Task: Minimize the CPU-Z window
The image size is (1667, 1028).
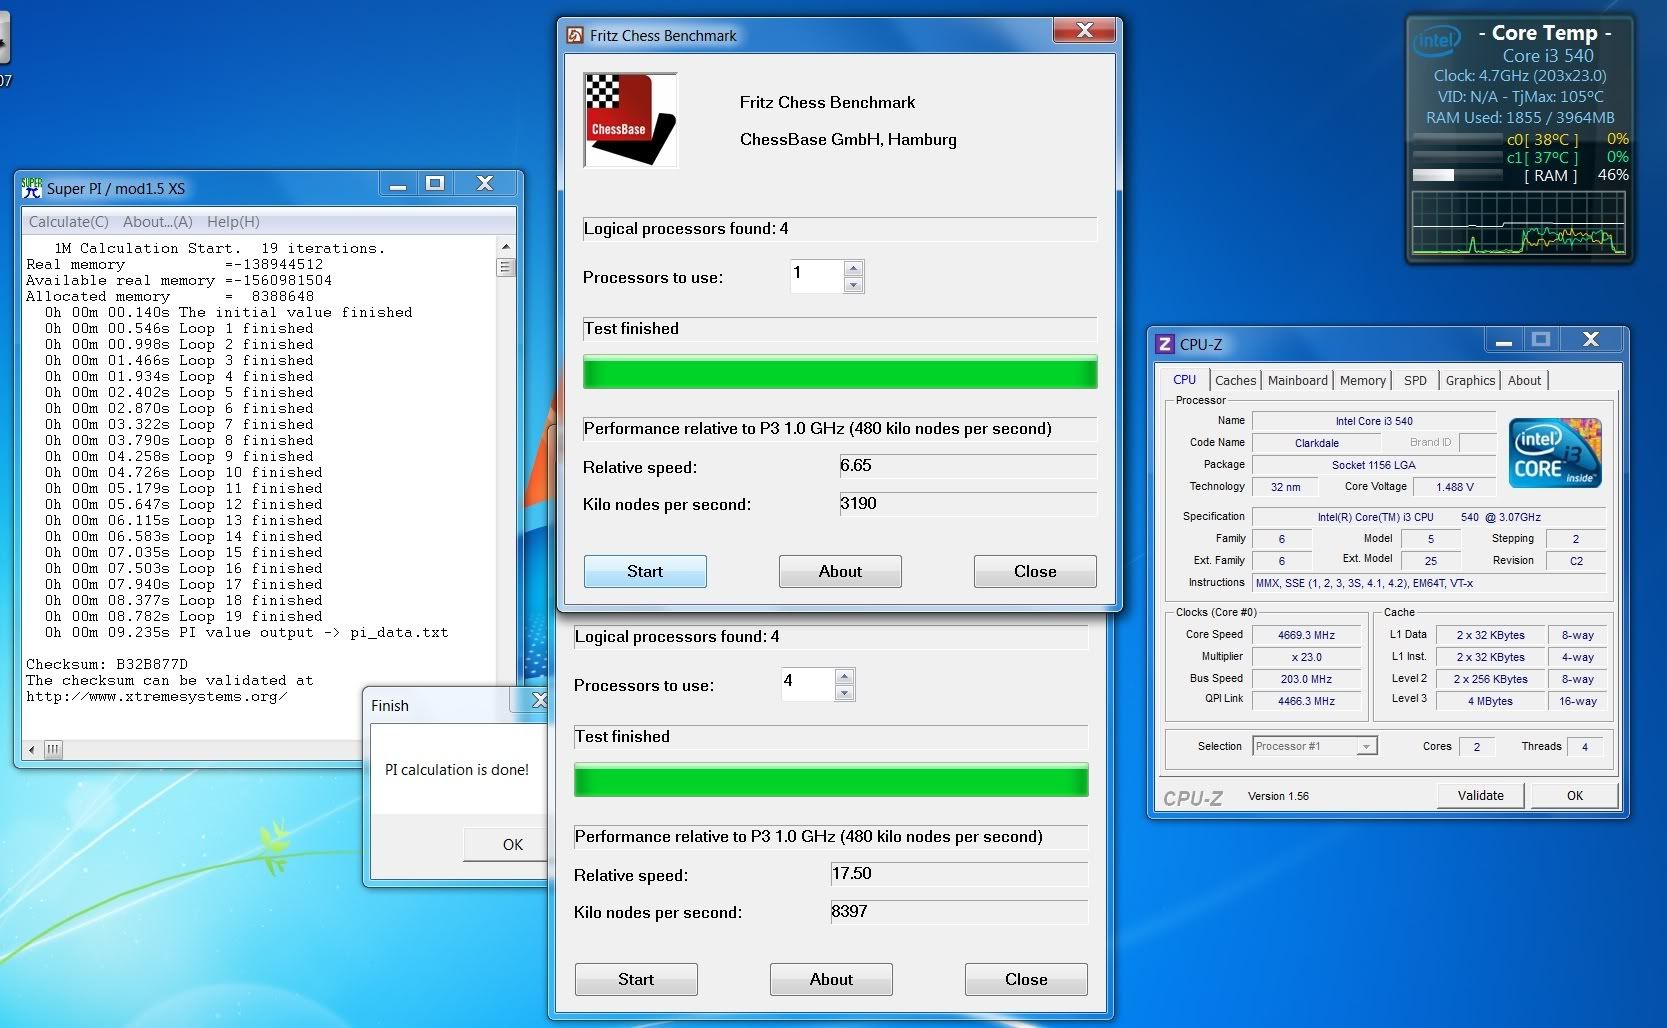Action: tap(1503, 340)
